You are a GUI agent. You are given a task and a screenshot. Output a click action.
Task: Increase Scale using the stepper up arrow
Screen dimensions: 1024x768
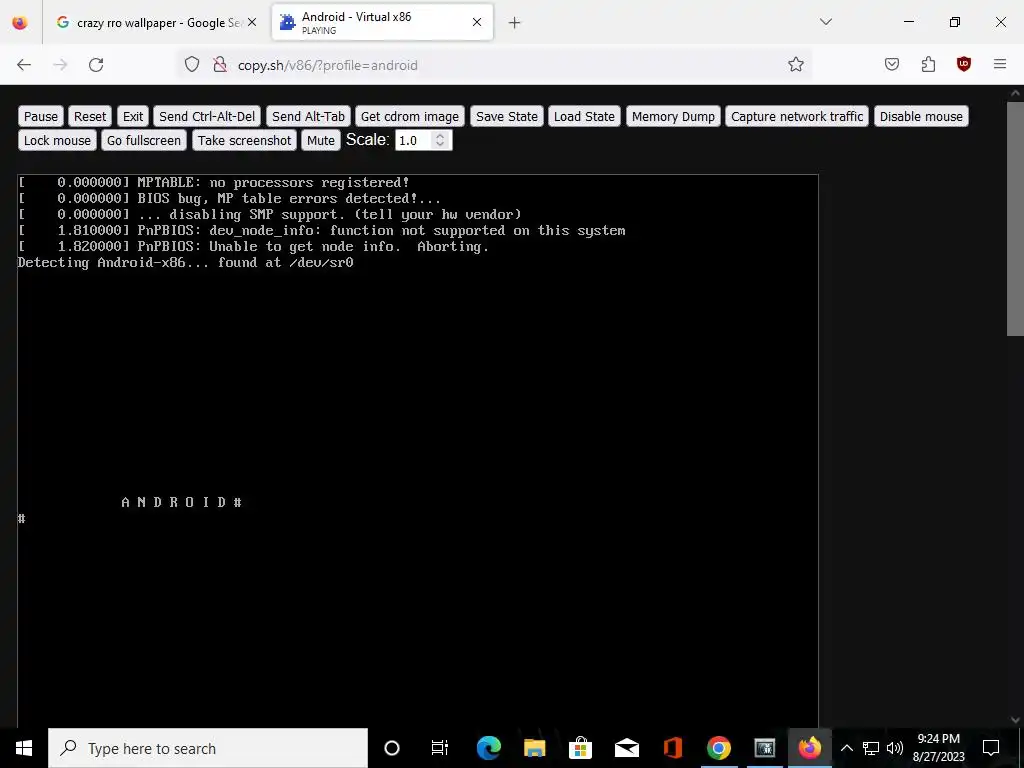click(440, 136)
